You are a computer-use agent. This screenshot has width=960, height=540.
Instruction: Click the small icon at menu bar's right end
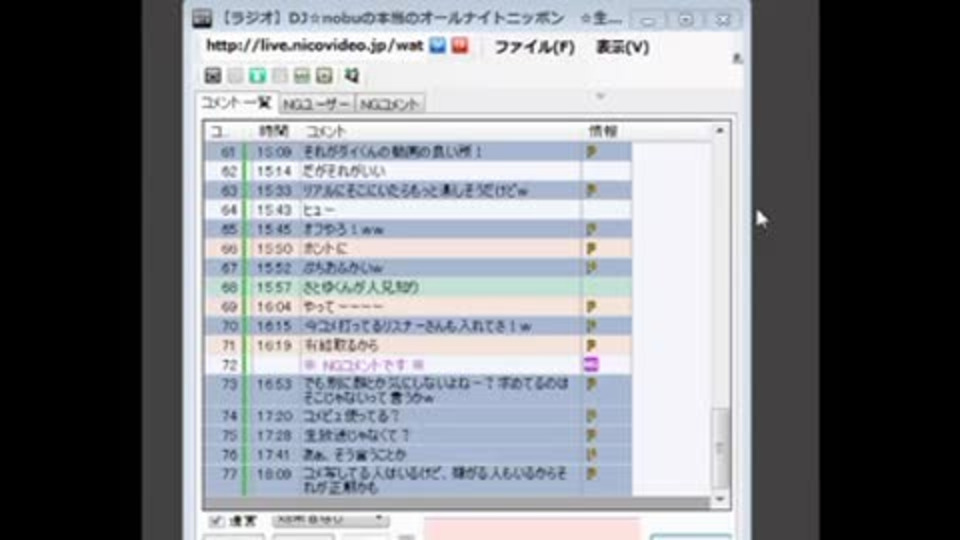click(x=737, y=58)
